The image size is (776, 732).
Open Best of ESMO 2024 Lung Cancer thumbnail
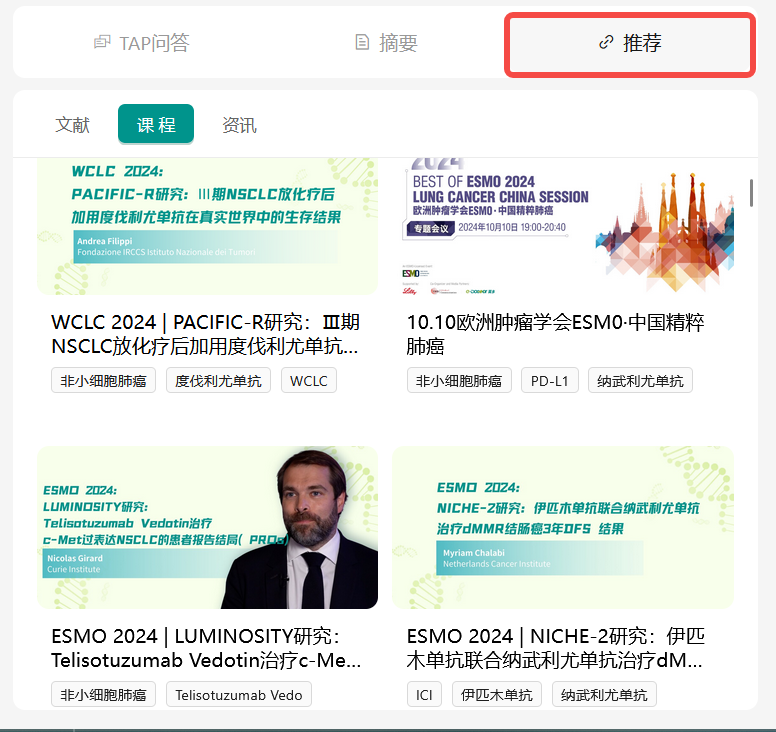pos(563,227)
